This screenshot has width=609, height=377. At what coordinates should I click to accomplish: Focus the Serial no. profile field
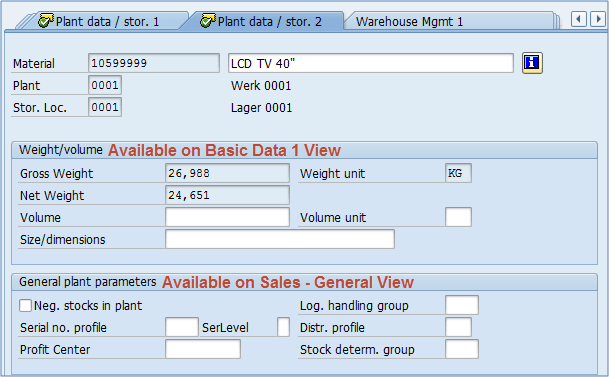click(x=182, y=327)
